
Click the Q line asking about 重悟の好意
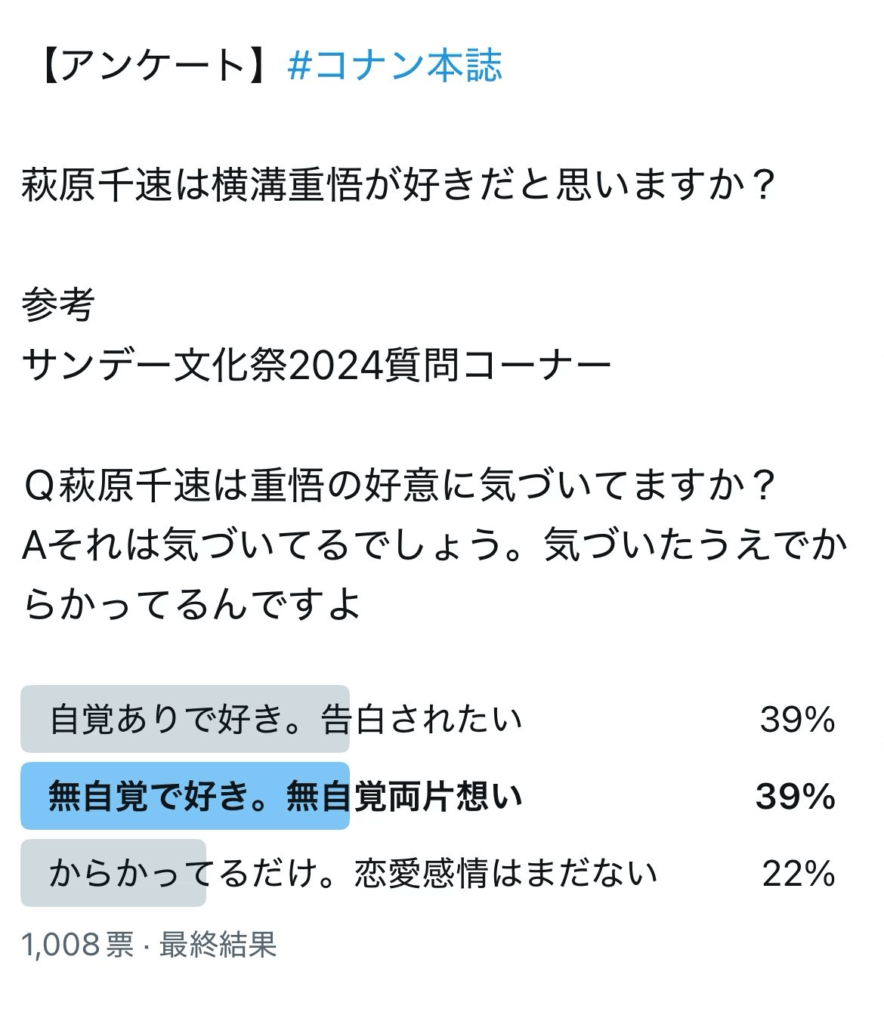pyautogui.click(x=398, y=487)
